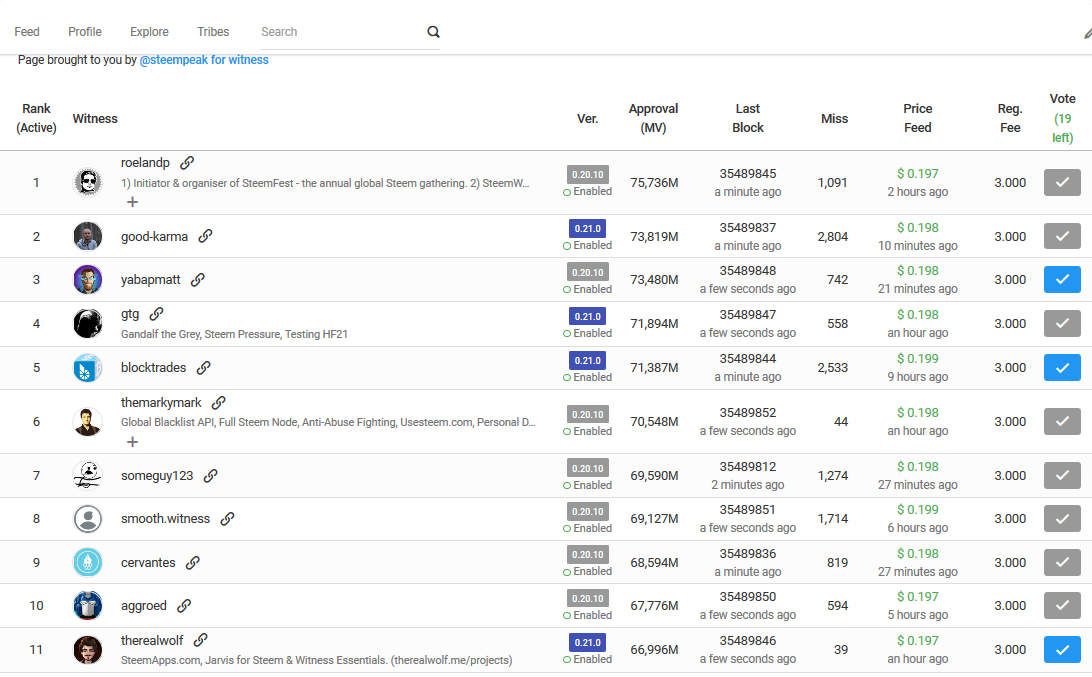Screen dimensions: 1092x677
Task: Click gtg witness avatar
Action: [x=88, y=323]
